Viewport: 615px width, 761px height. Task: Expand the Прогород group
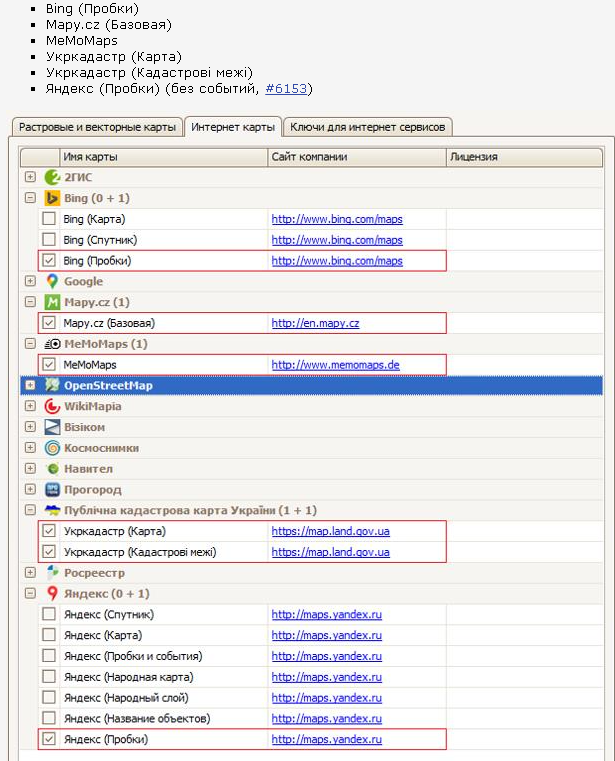(30, 489)
